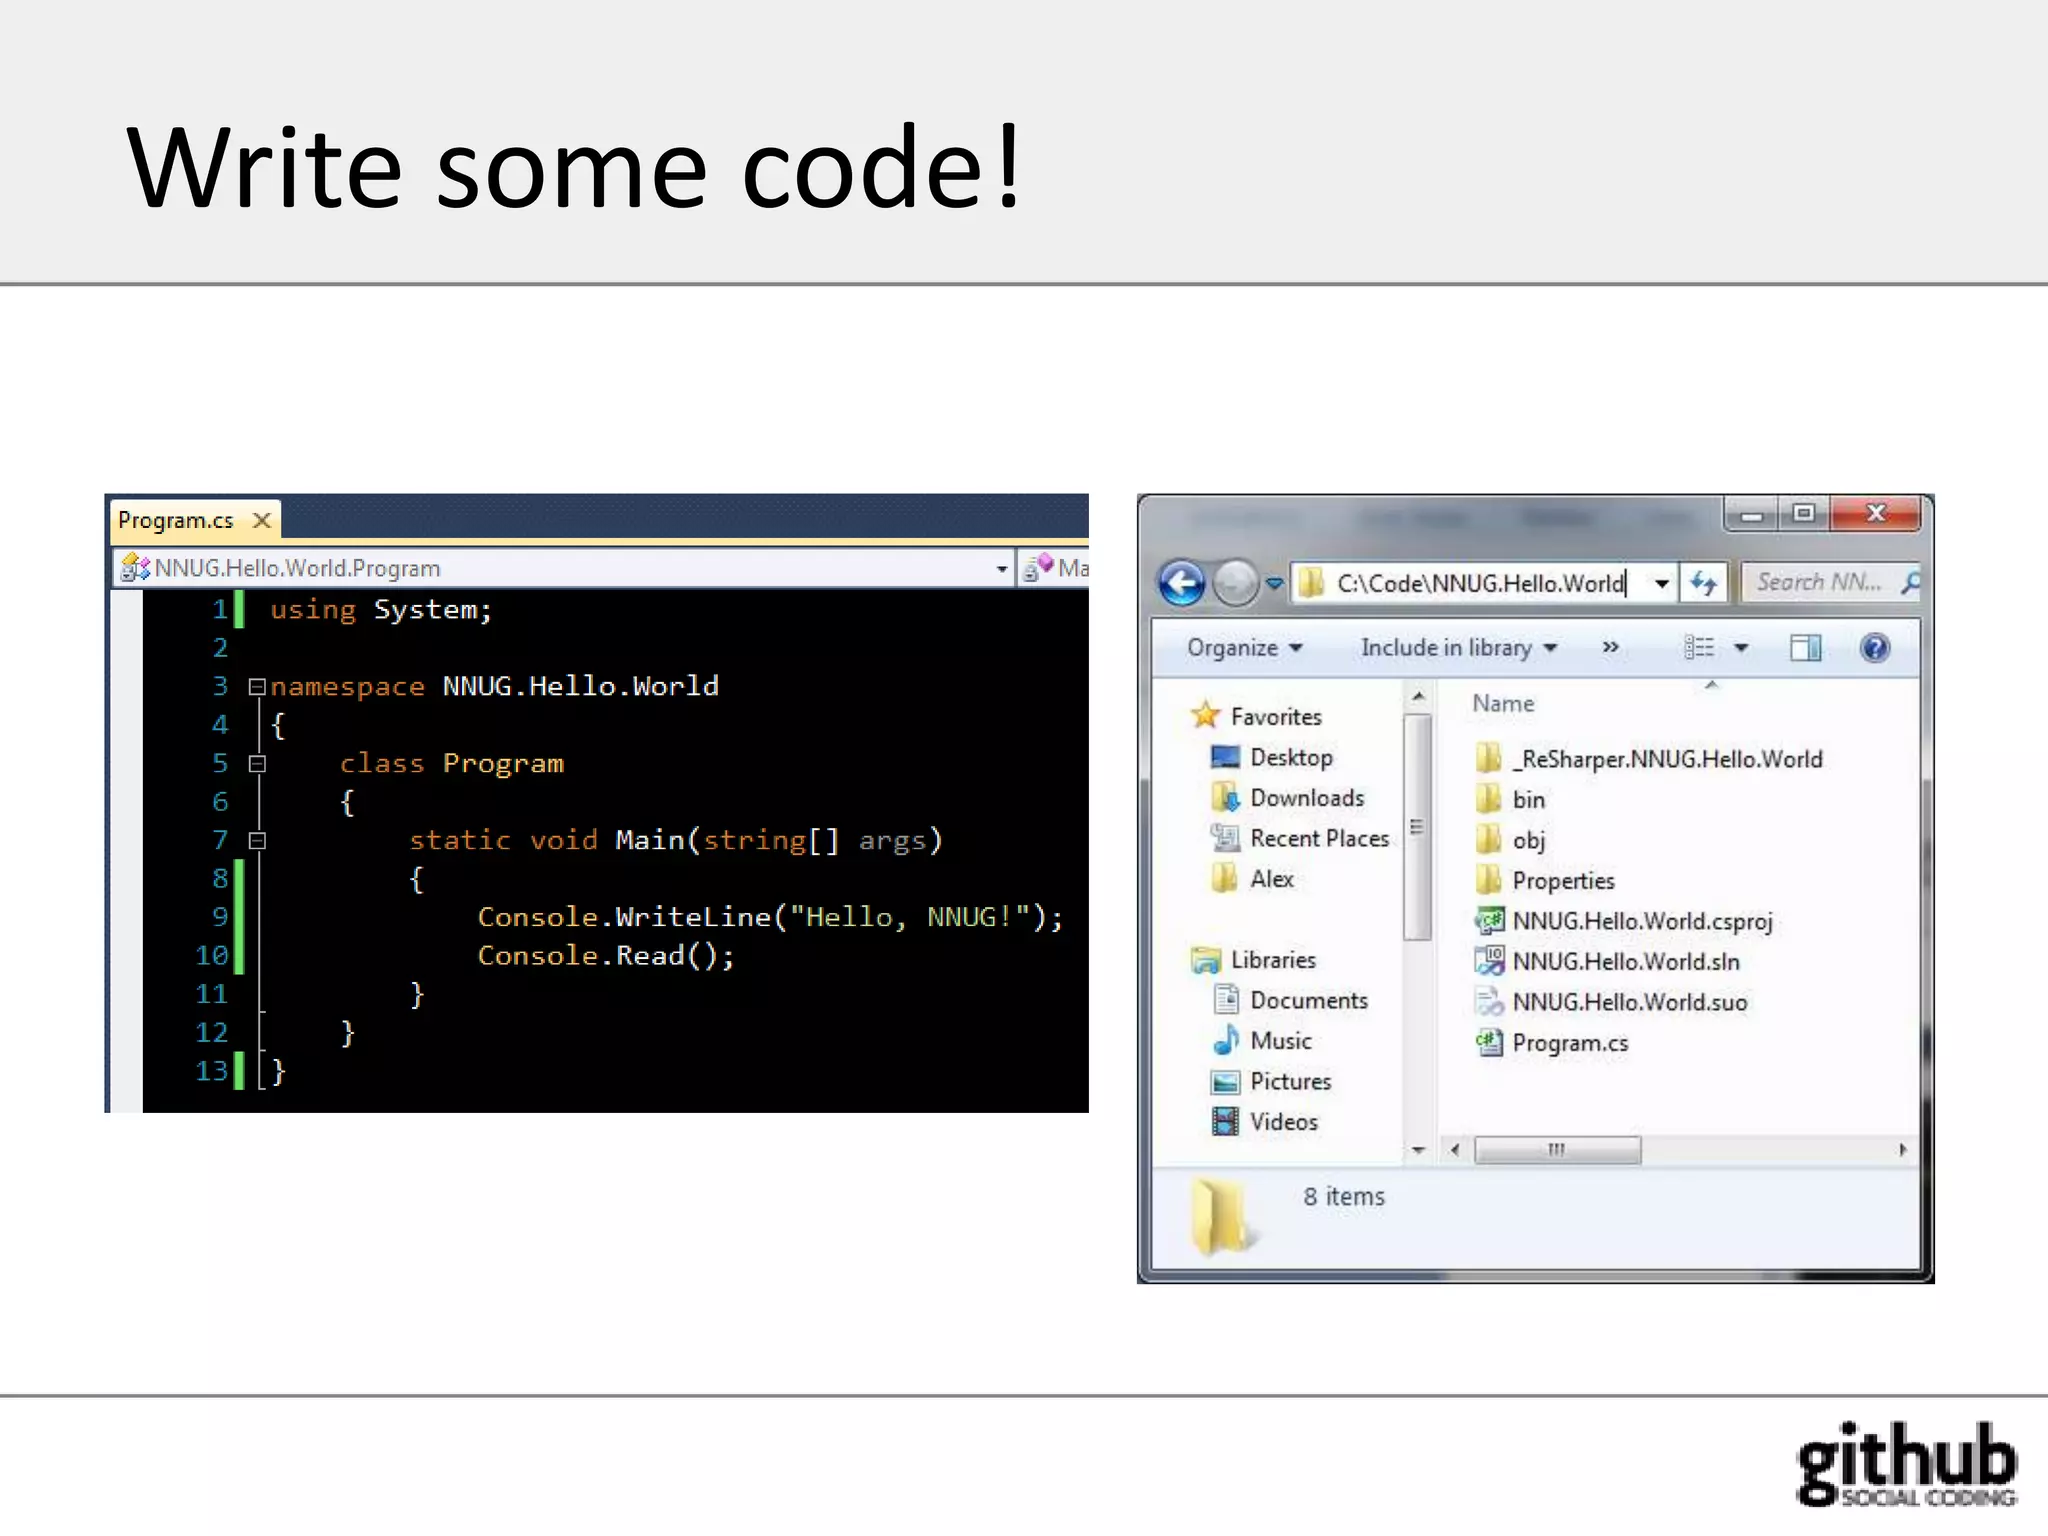Select NNUG.Hello.World.csproj file
The width and height of the screenshot is (2048, 1536).
(x=1642, y=921)
